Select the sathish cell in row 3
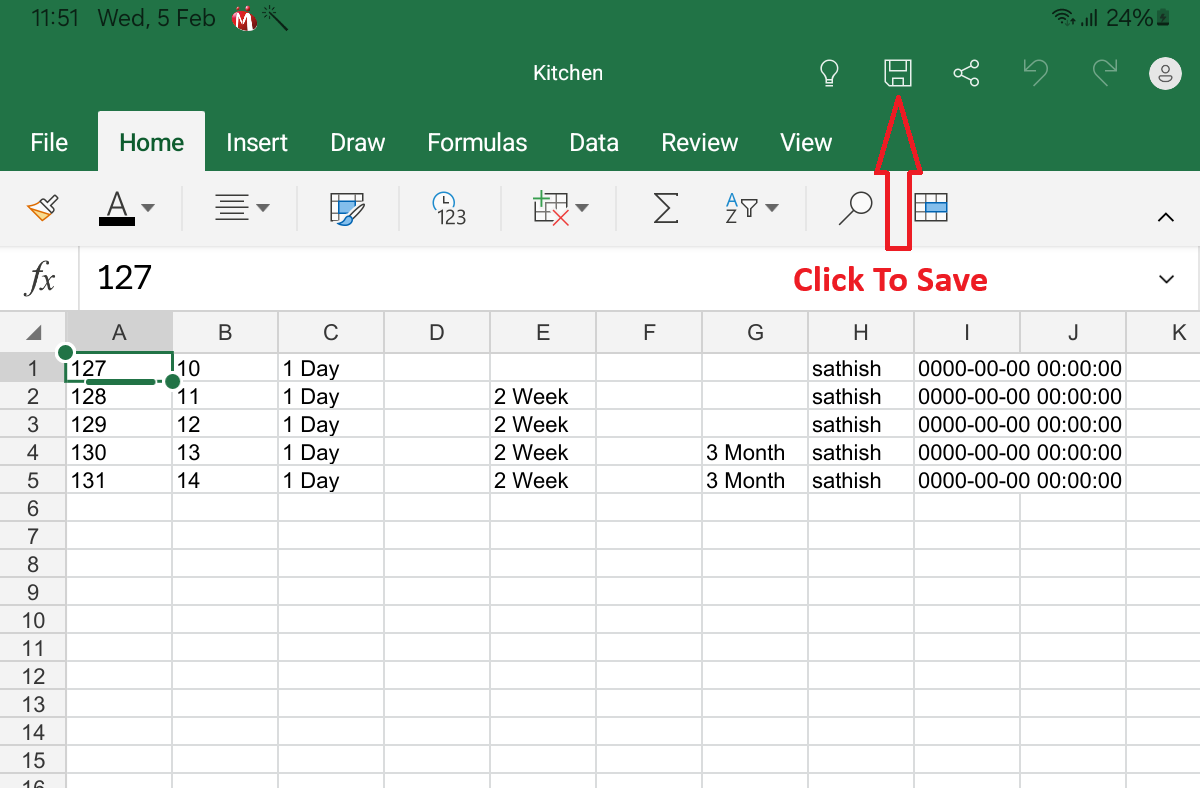1200x788 pixels. (861, 424)
